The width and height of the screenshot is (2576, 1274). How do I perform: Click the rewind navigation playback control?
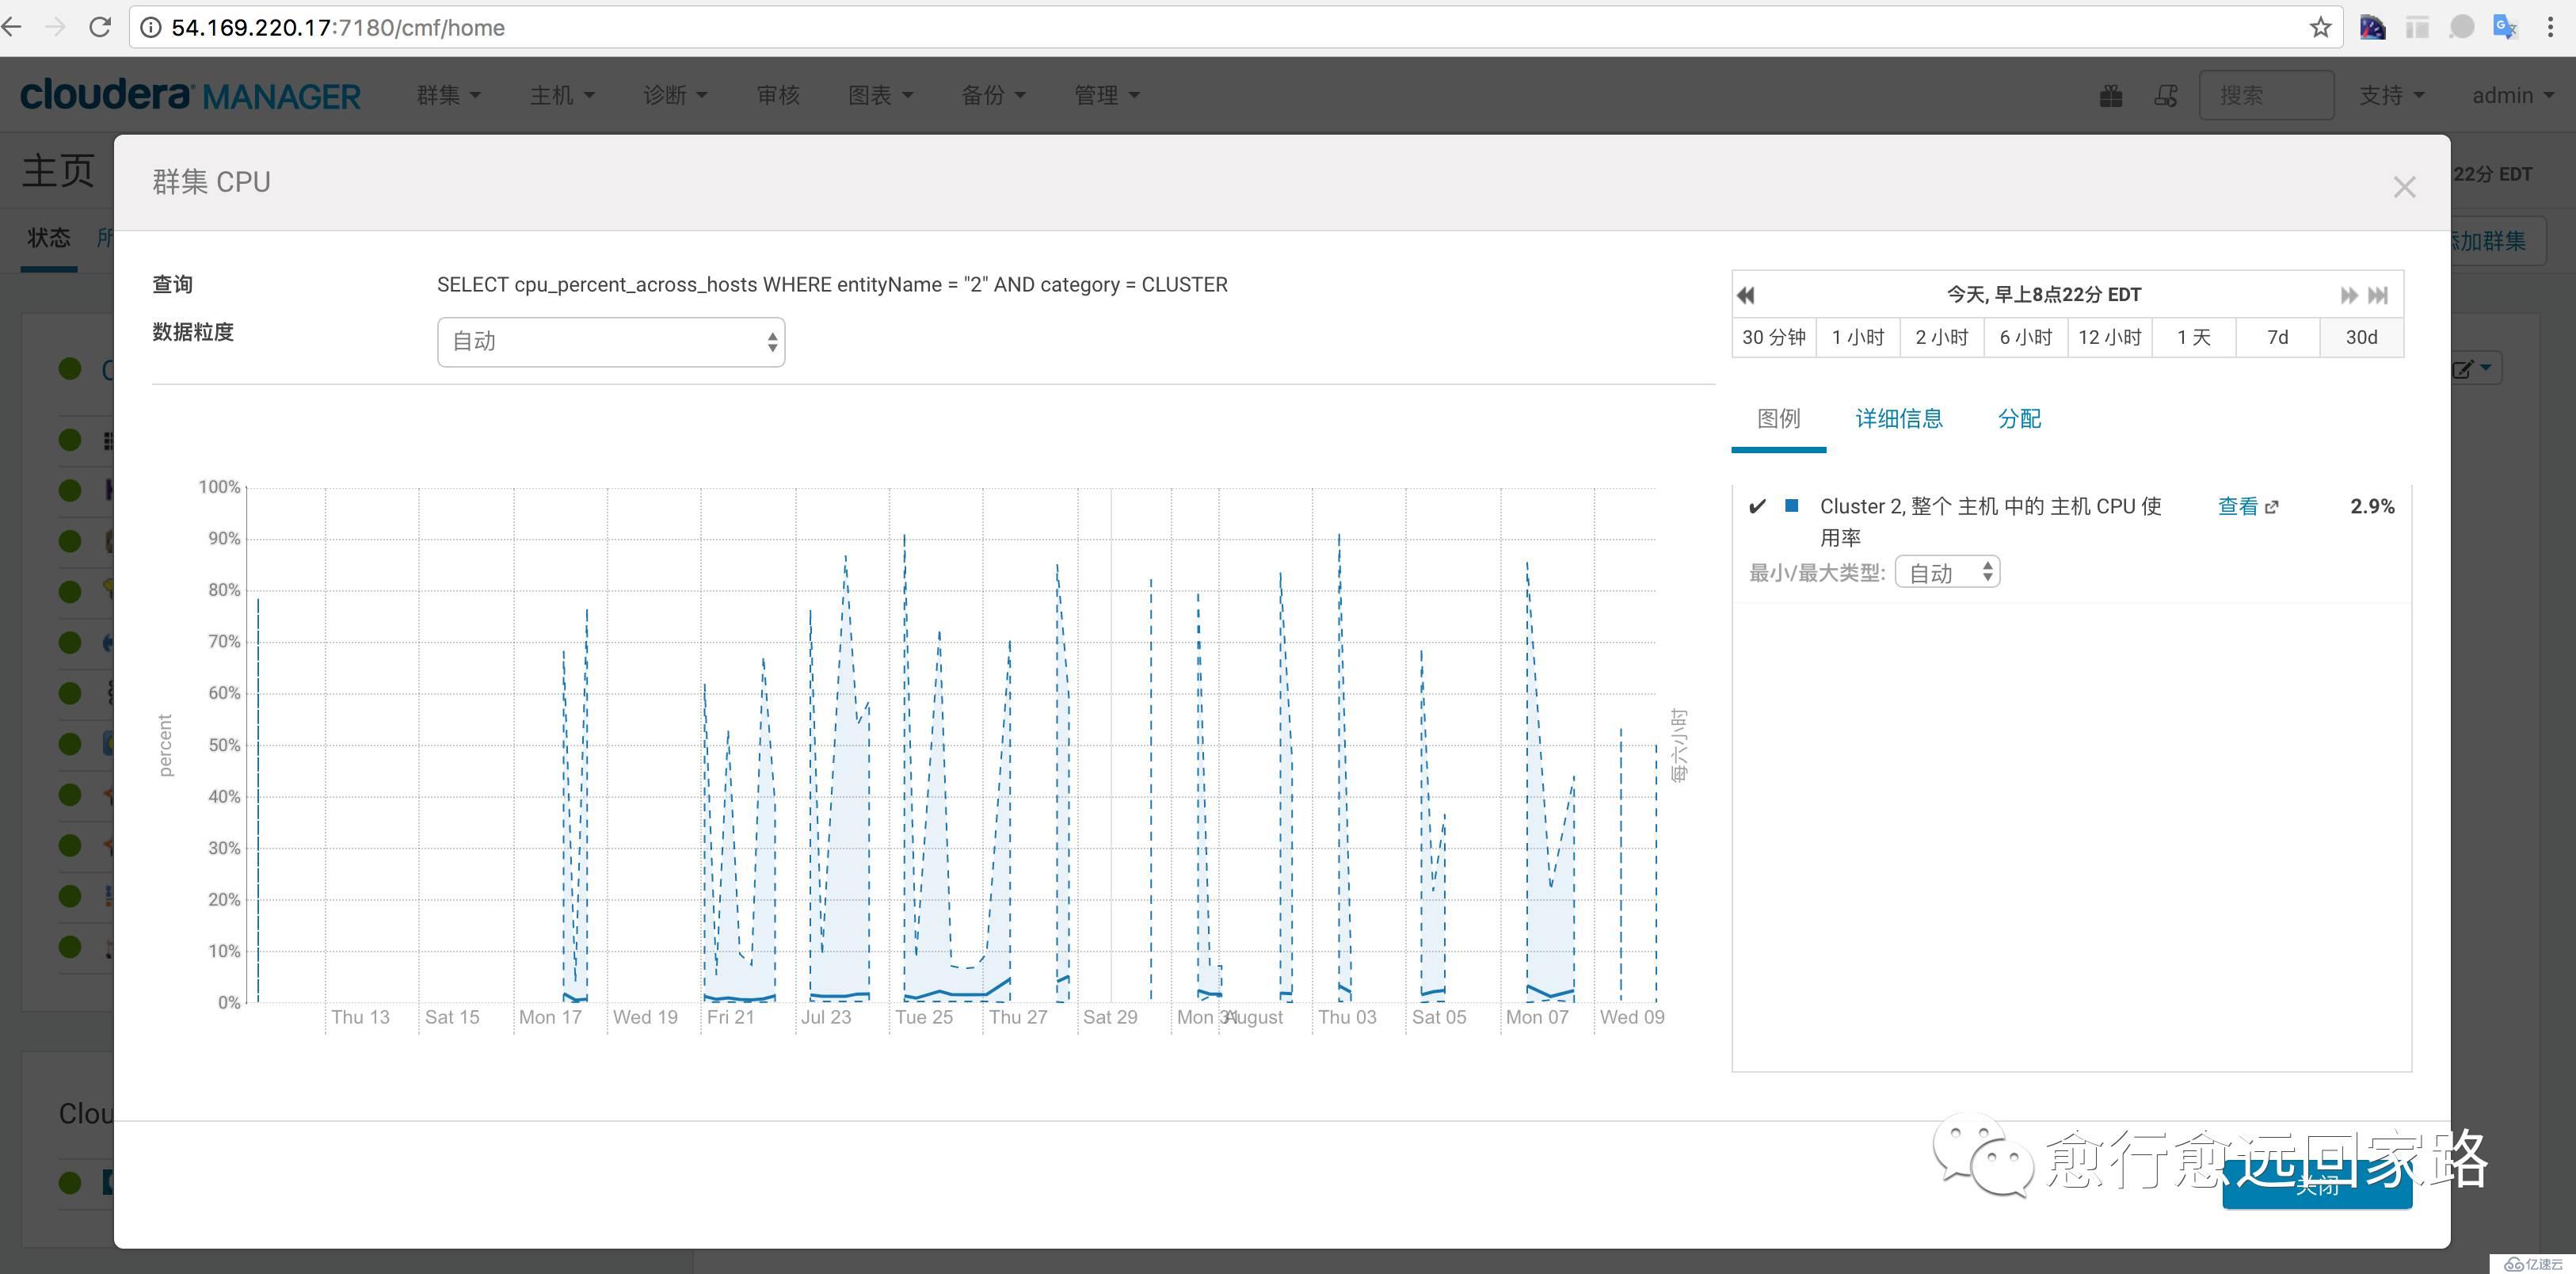[x=1747, y=294]
